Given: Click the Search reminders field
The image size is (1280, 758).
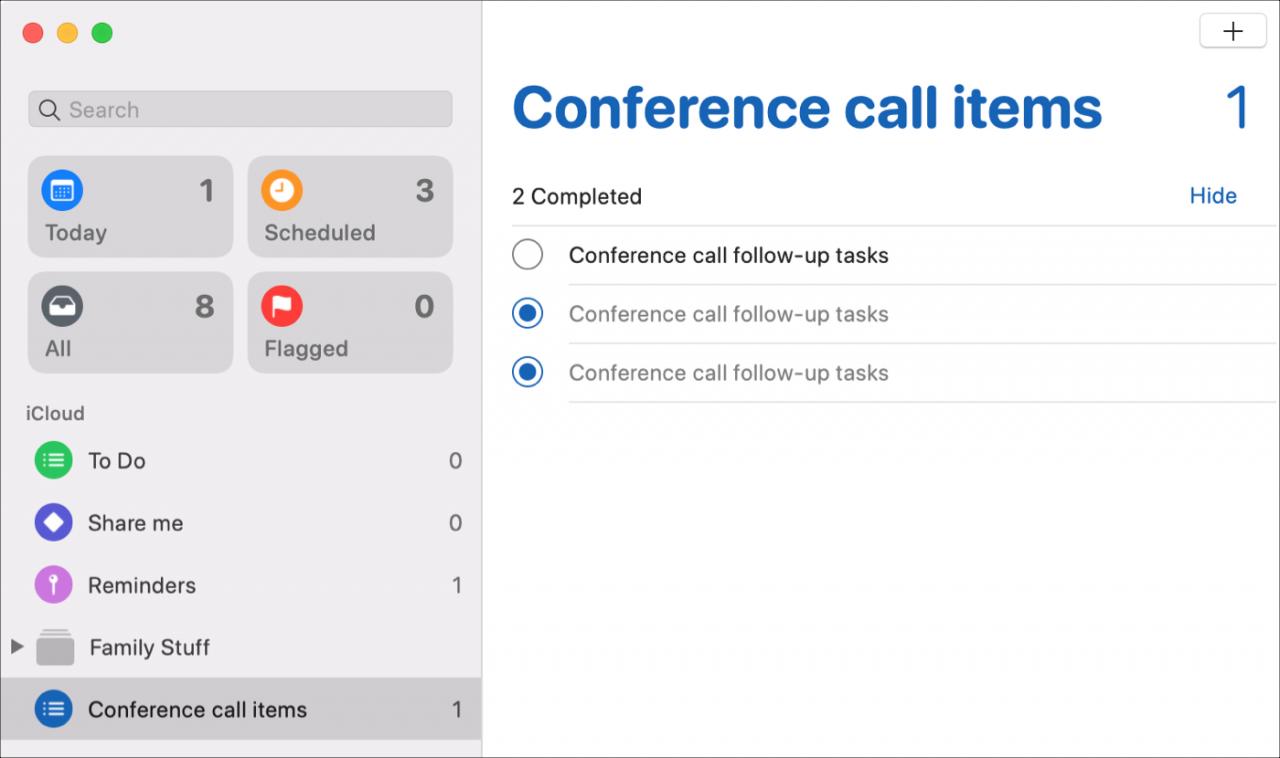Looking at the screenshot, I should (240, 110).
